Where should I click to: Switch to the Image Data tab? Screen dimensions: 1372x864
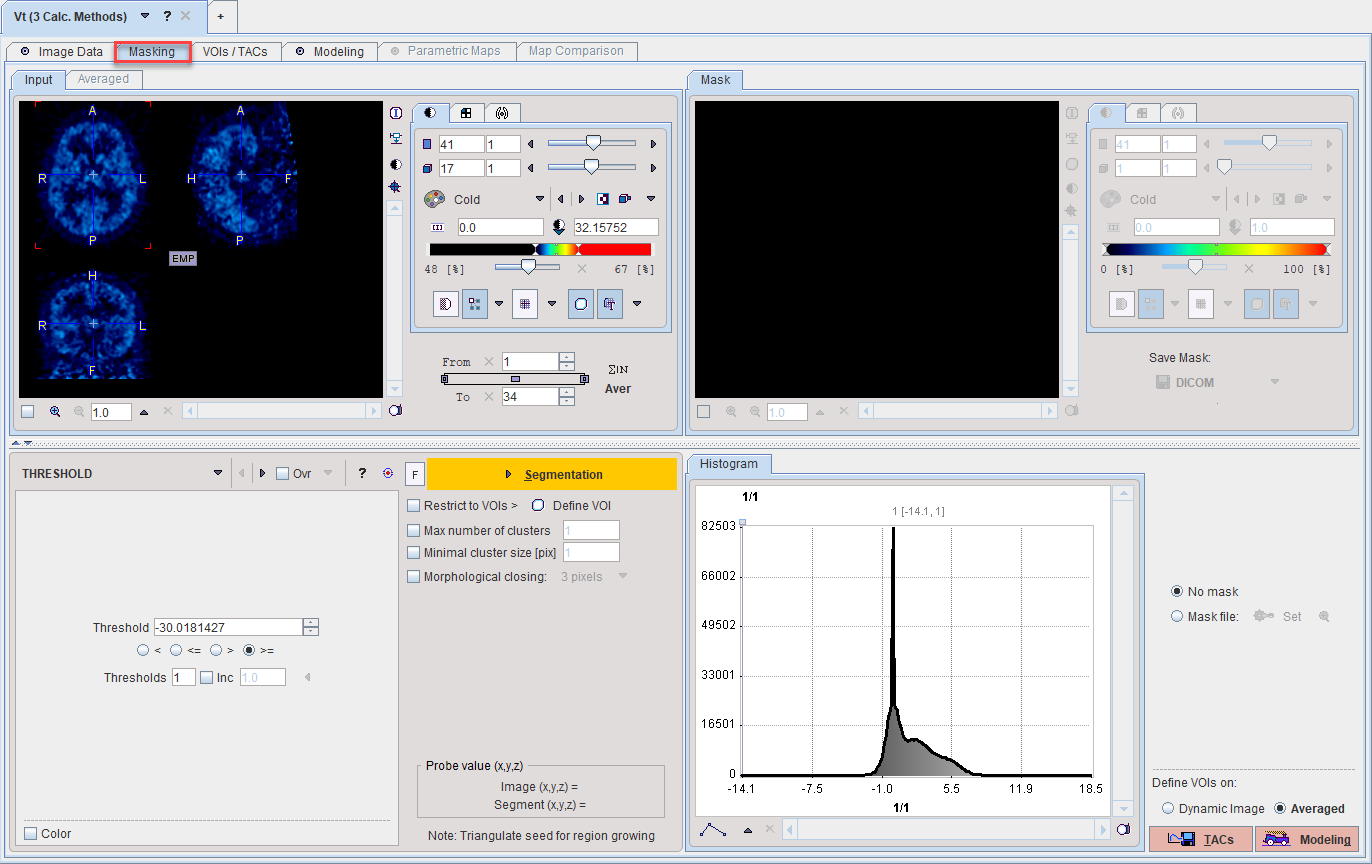[61, 51]
